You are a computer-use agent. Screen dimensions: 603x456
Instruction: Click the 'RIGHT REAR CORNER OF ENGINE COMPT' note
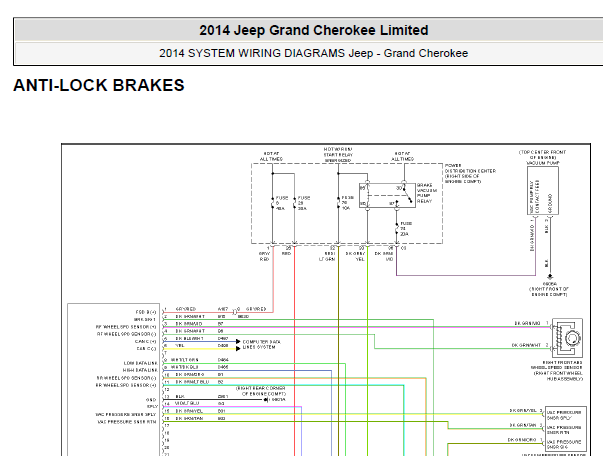click(260, 391)
